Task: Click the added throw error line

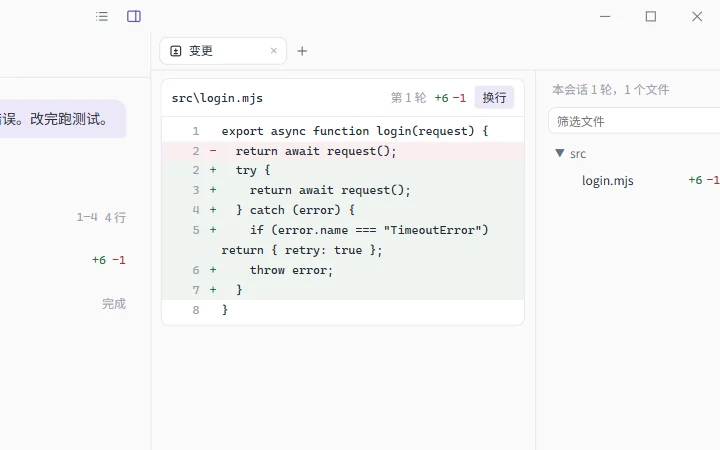Action: point(343,270)
